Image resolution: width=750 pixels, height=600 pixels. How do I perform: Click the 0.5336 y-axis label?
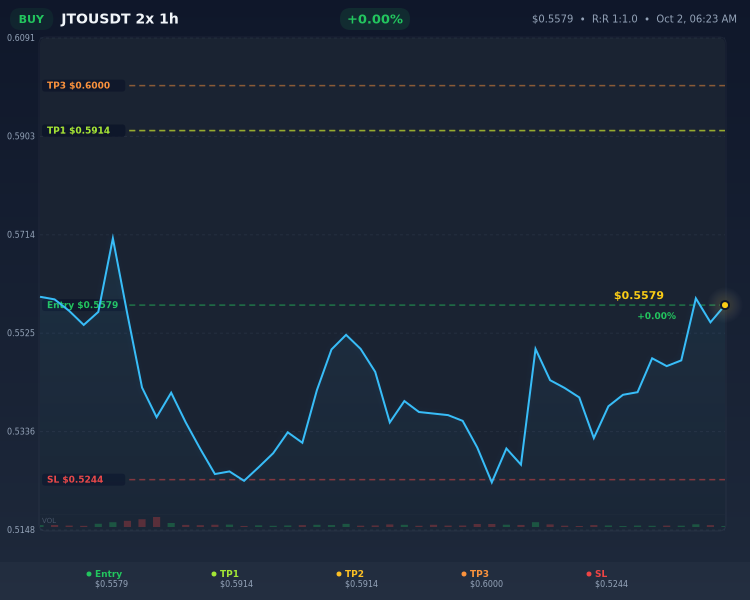[x=21, y=432]
